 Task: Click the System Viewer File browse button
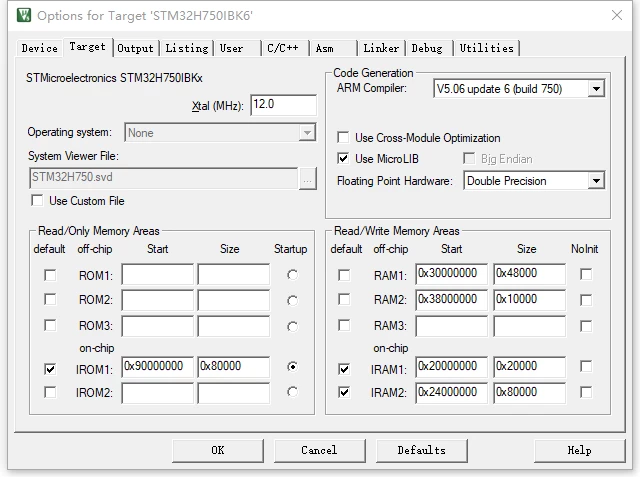click(x=308, y=178)
